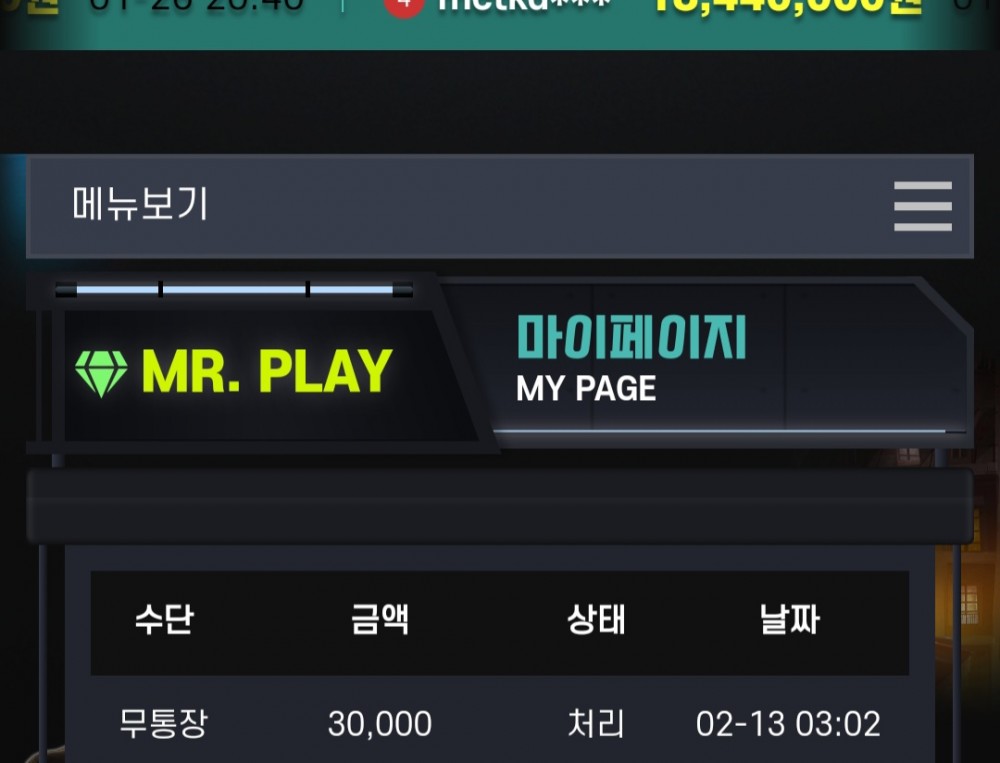Select the MR. PLAY logo text
Screen dimensions: 1000x763
click(x=267, y=371)
